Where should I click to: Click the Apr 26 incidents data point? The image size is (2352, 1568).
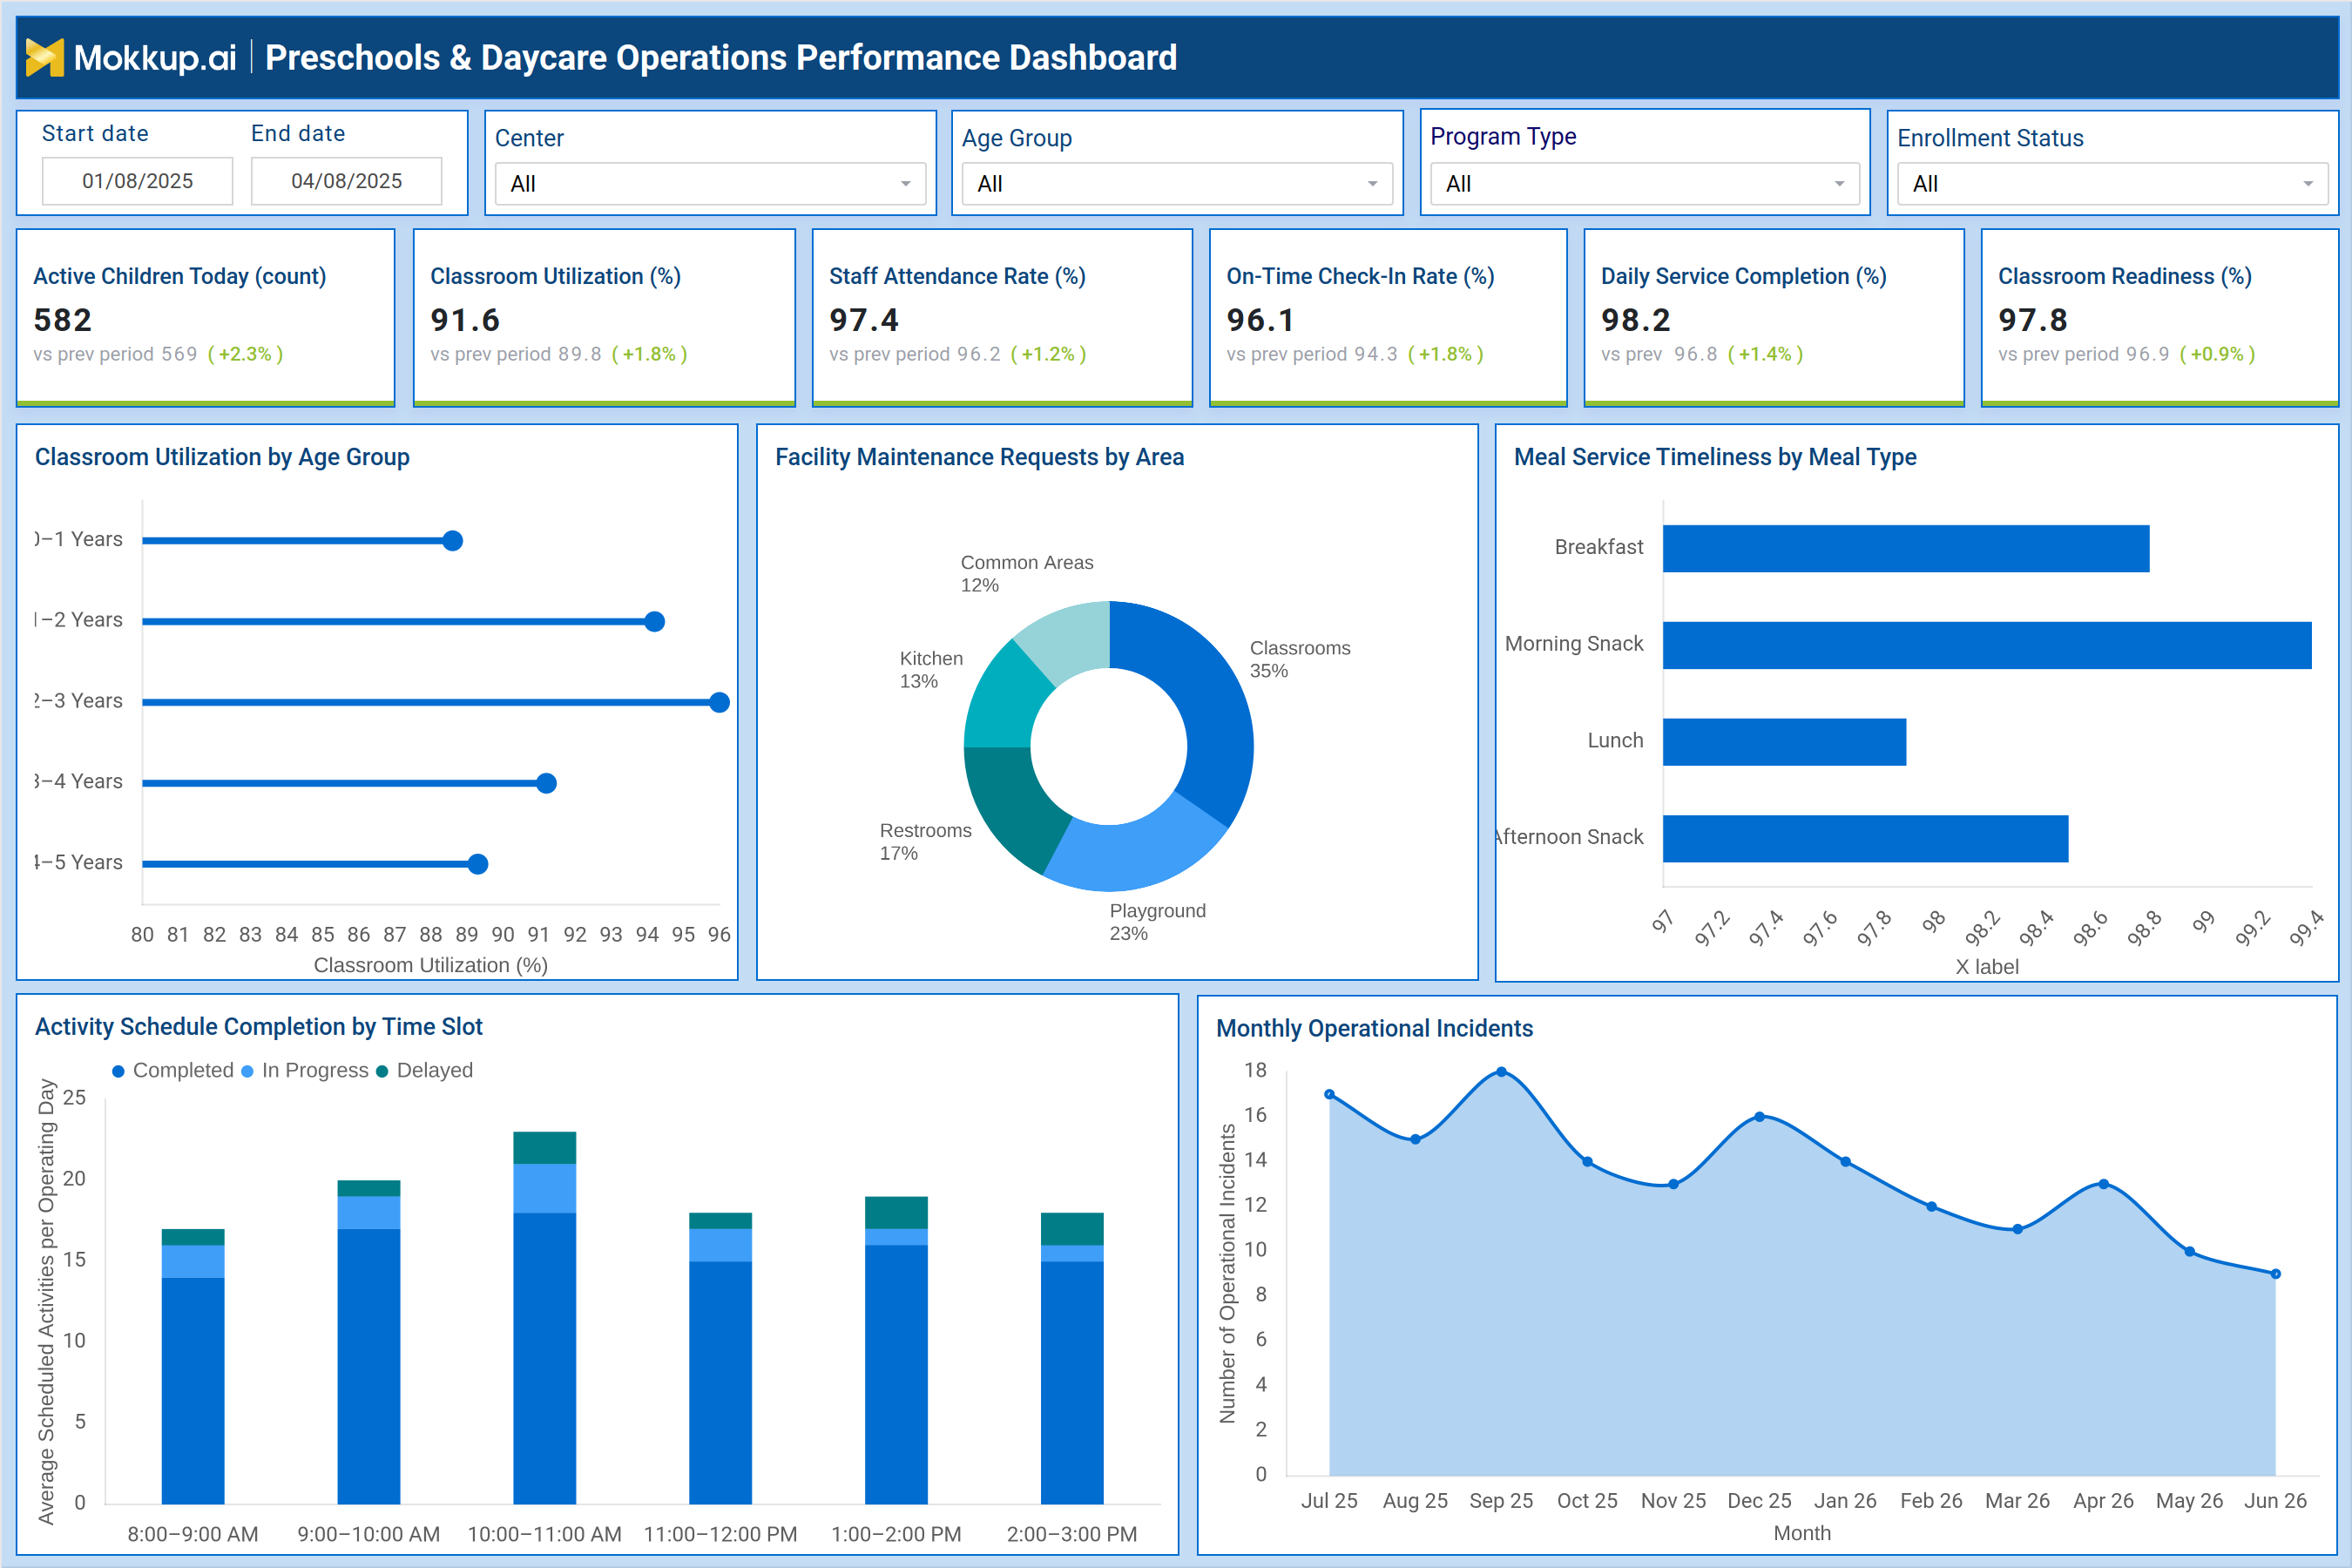(x=2104, y=1184)
